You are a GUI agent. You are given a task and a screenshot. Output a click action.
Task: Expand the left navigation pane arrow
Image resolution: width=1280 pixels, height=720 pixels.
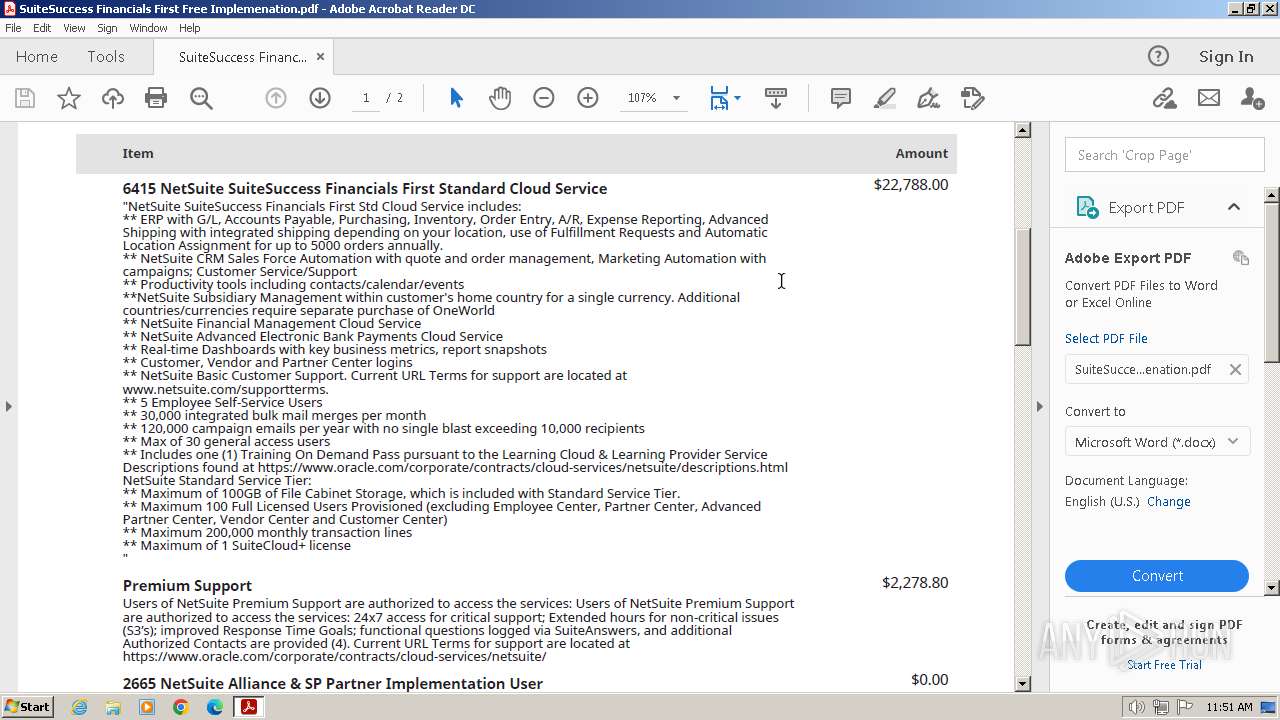point(9,406)
